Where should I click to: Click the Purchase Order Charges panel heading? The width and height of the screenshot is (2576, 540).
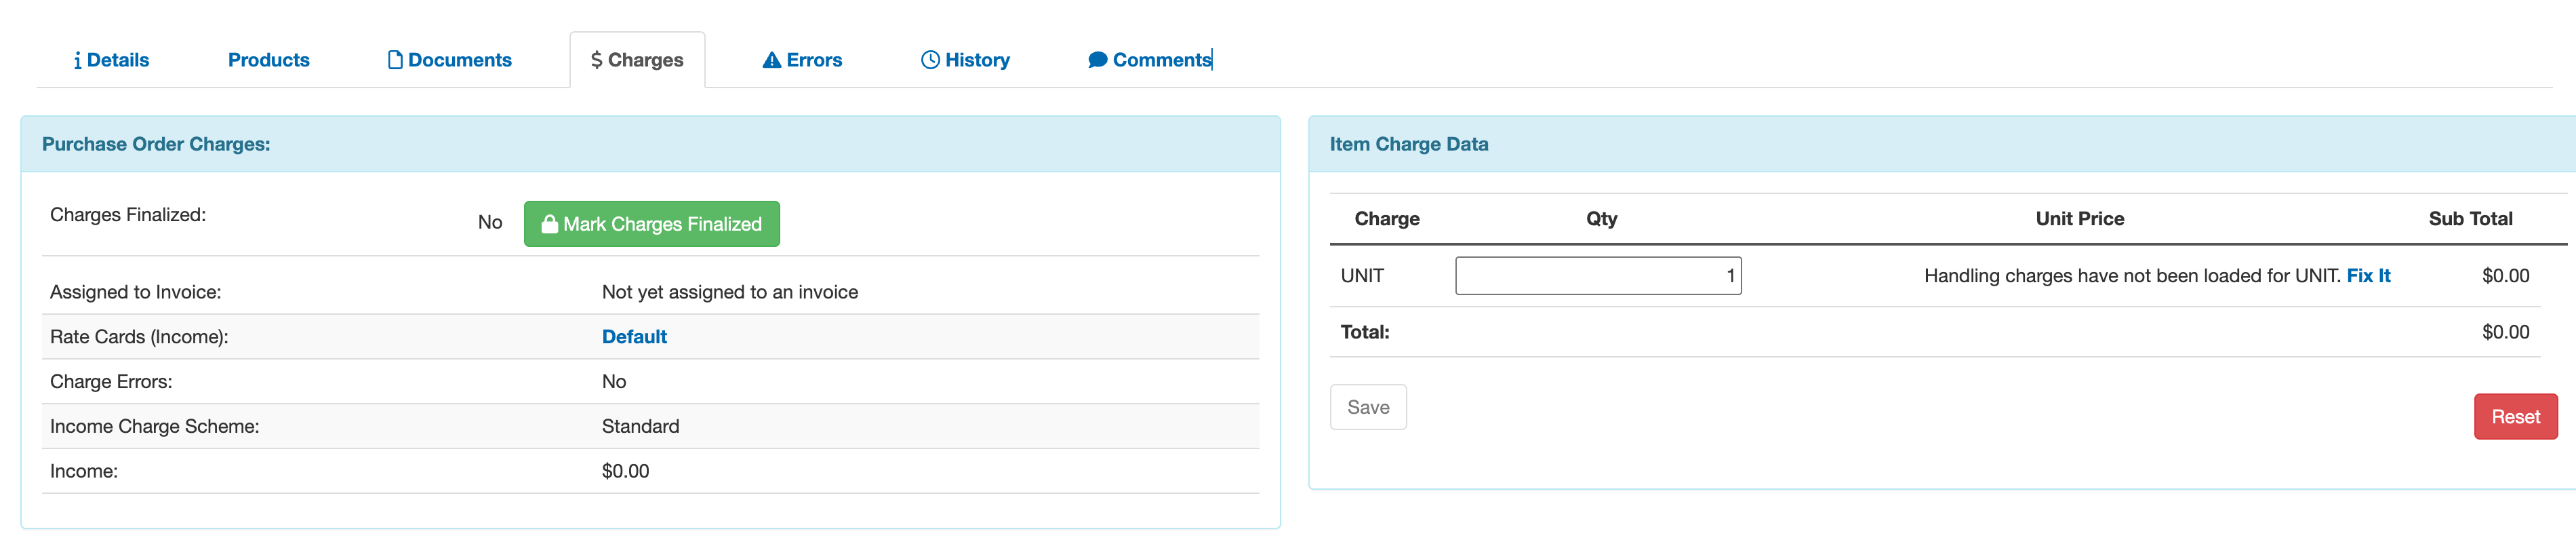click(x=156, y=144)
